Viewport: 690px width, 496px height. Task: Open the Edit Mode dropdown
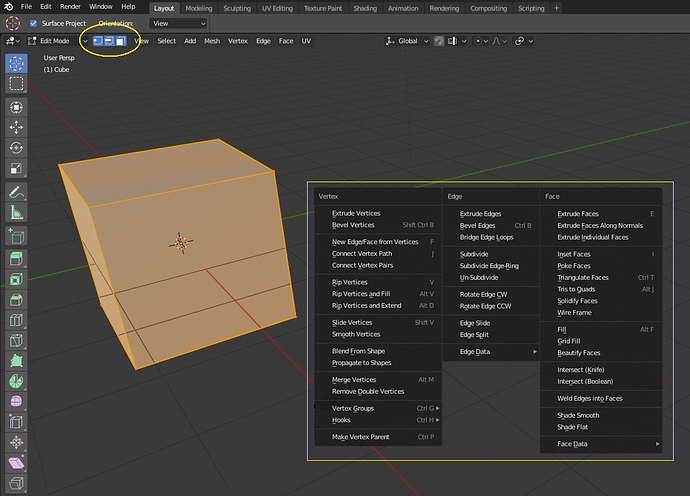click(x=57, y=41)
